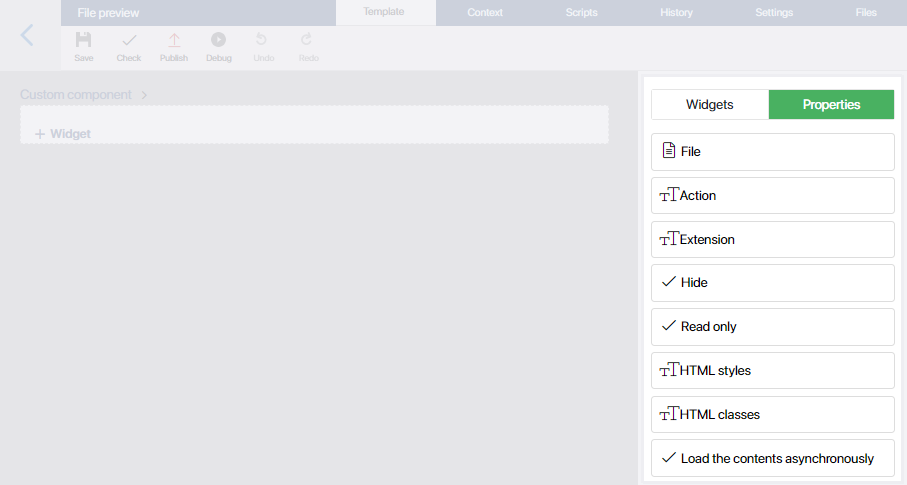Switch to the Context tab

485,12
